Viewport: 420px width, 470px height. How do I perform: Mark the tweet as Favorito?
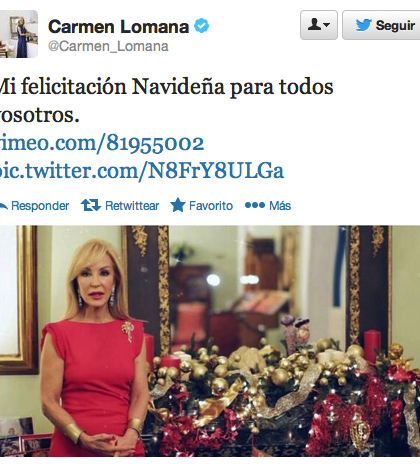tap(211, 206)
